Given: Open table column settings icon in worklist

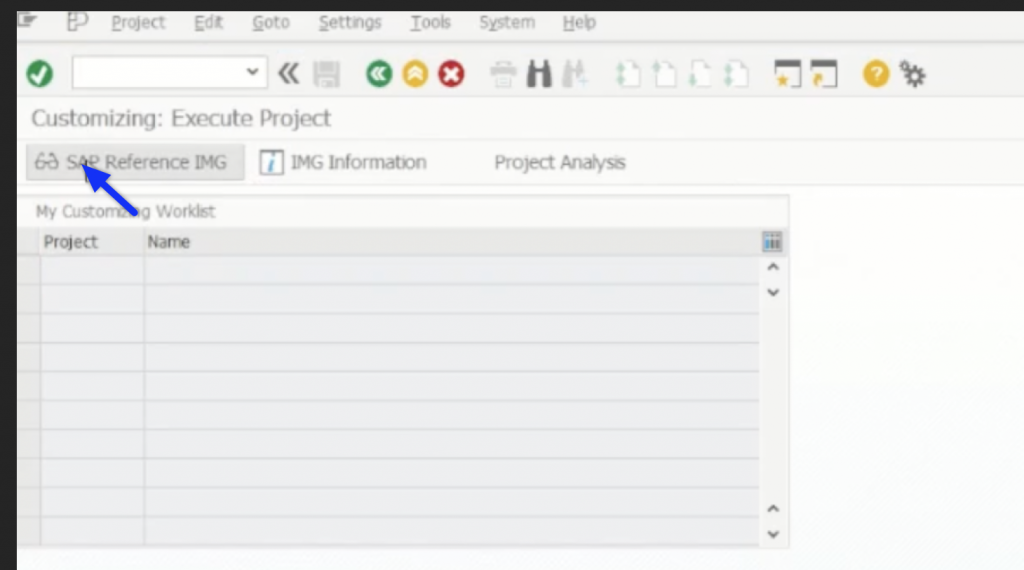Looking at the screenshot, I should coord(771,242).
